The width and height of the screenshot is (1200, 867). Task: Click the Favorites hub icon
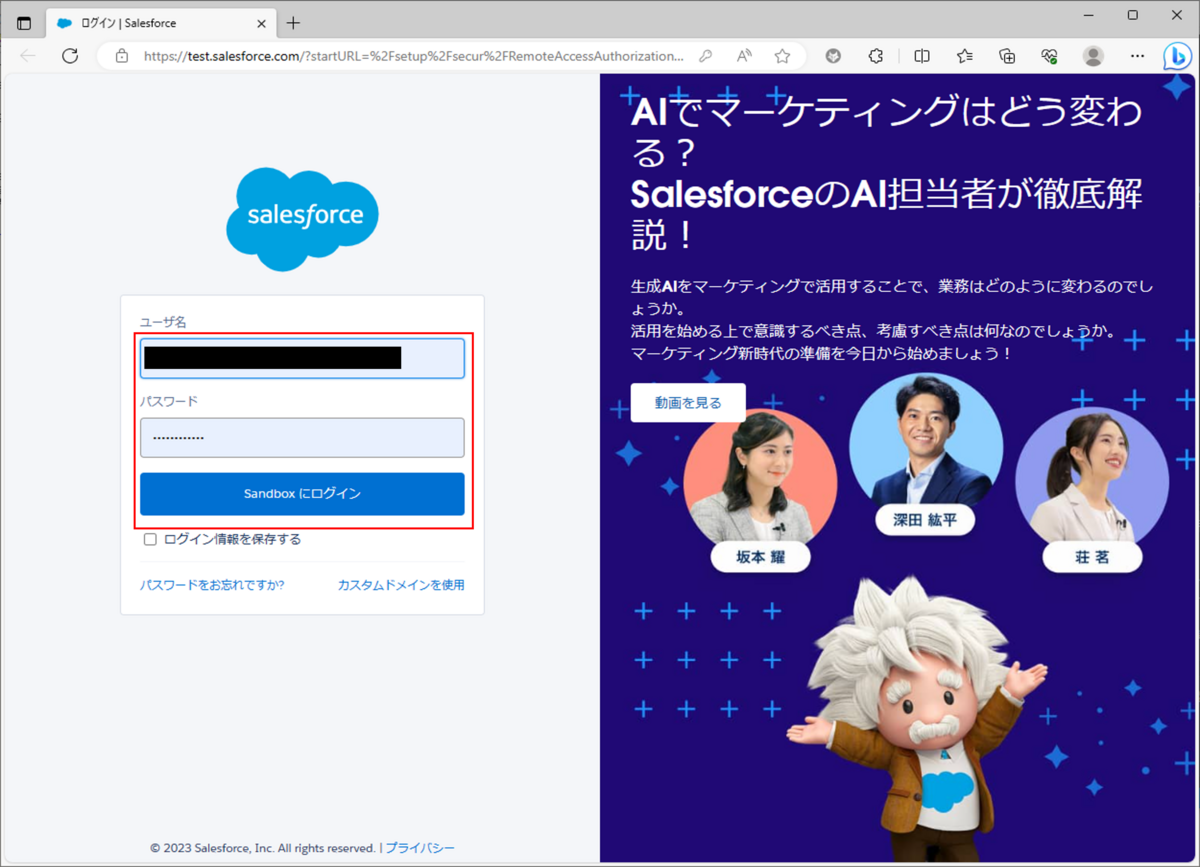click(964, 56)
